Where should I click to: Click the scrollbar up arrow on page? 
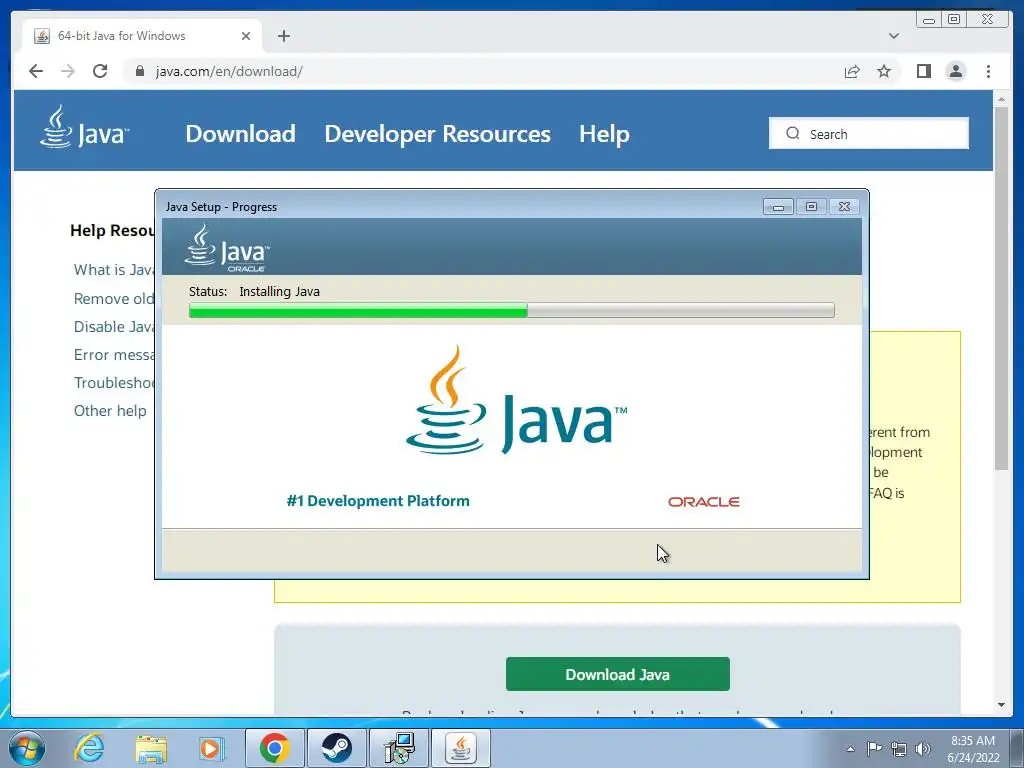1001,99
